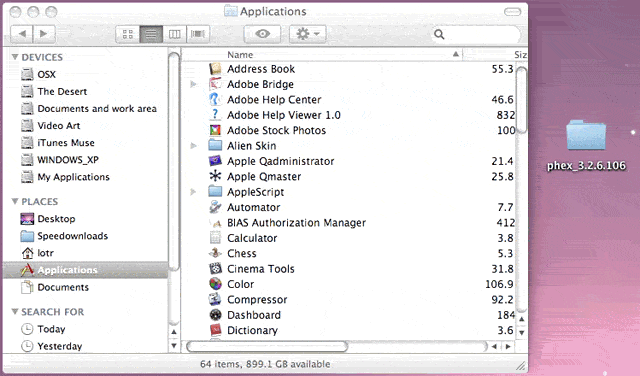
Task: Expand the AppleScript folder
Action: tap(193, 192)
